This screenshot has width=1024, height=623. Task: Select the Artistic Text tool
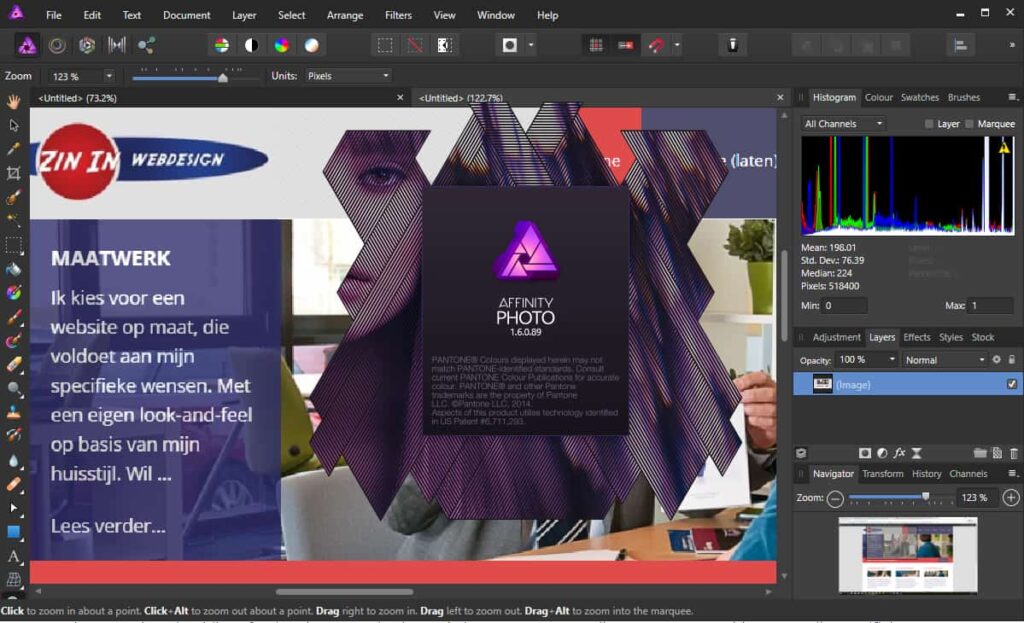click(x=13, y=556)
